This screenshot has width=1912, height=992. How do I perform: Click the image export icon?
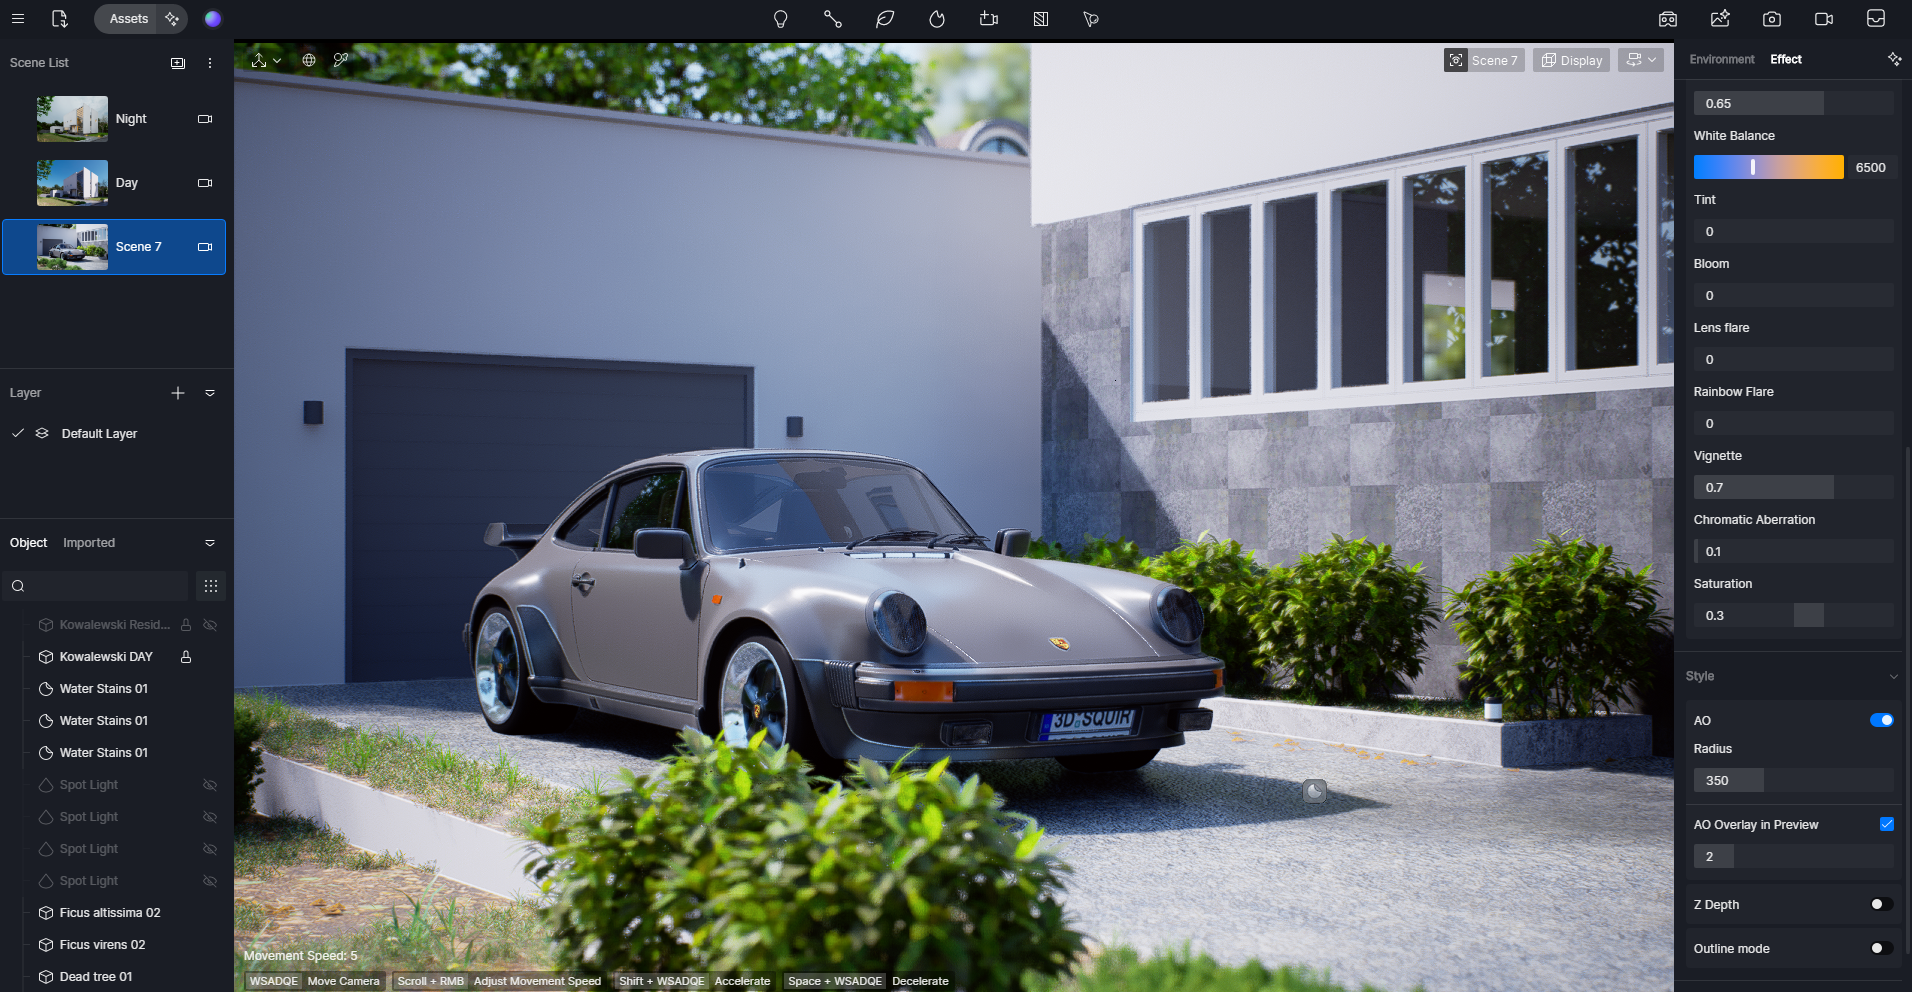[x=1720, y=19]
